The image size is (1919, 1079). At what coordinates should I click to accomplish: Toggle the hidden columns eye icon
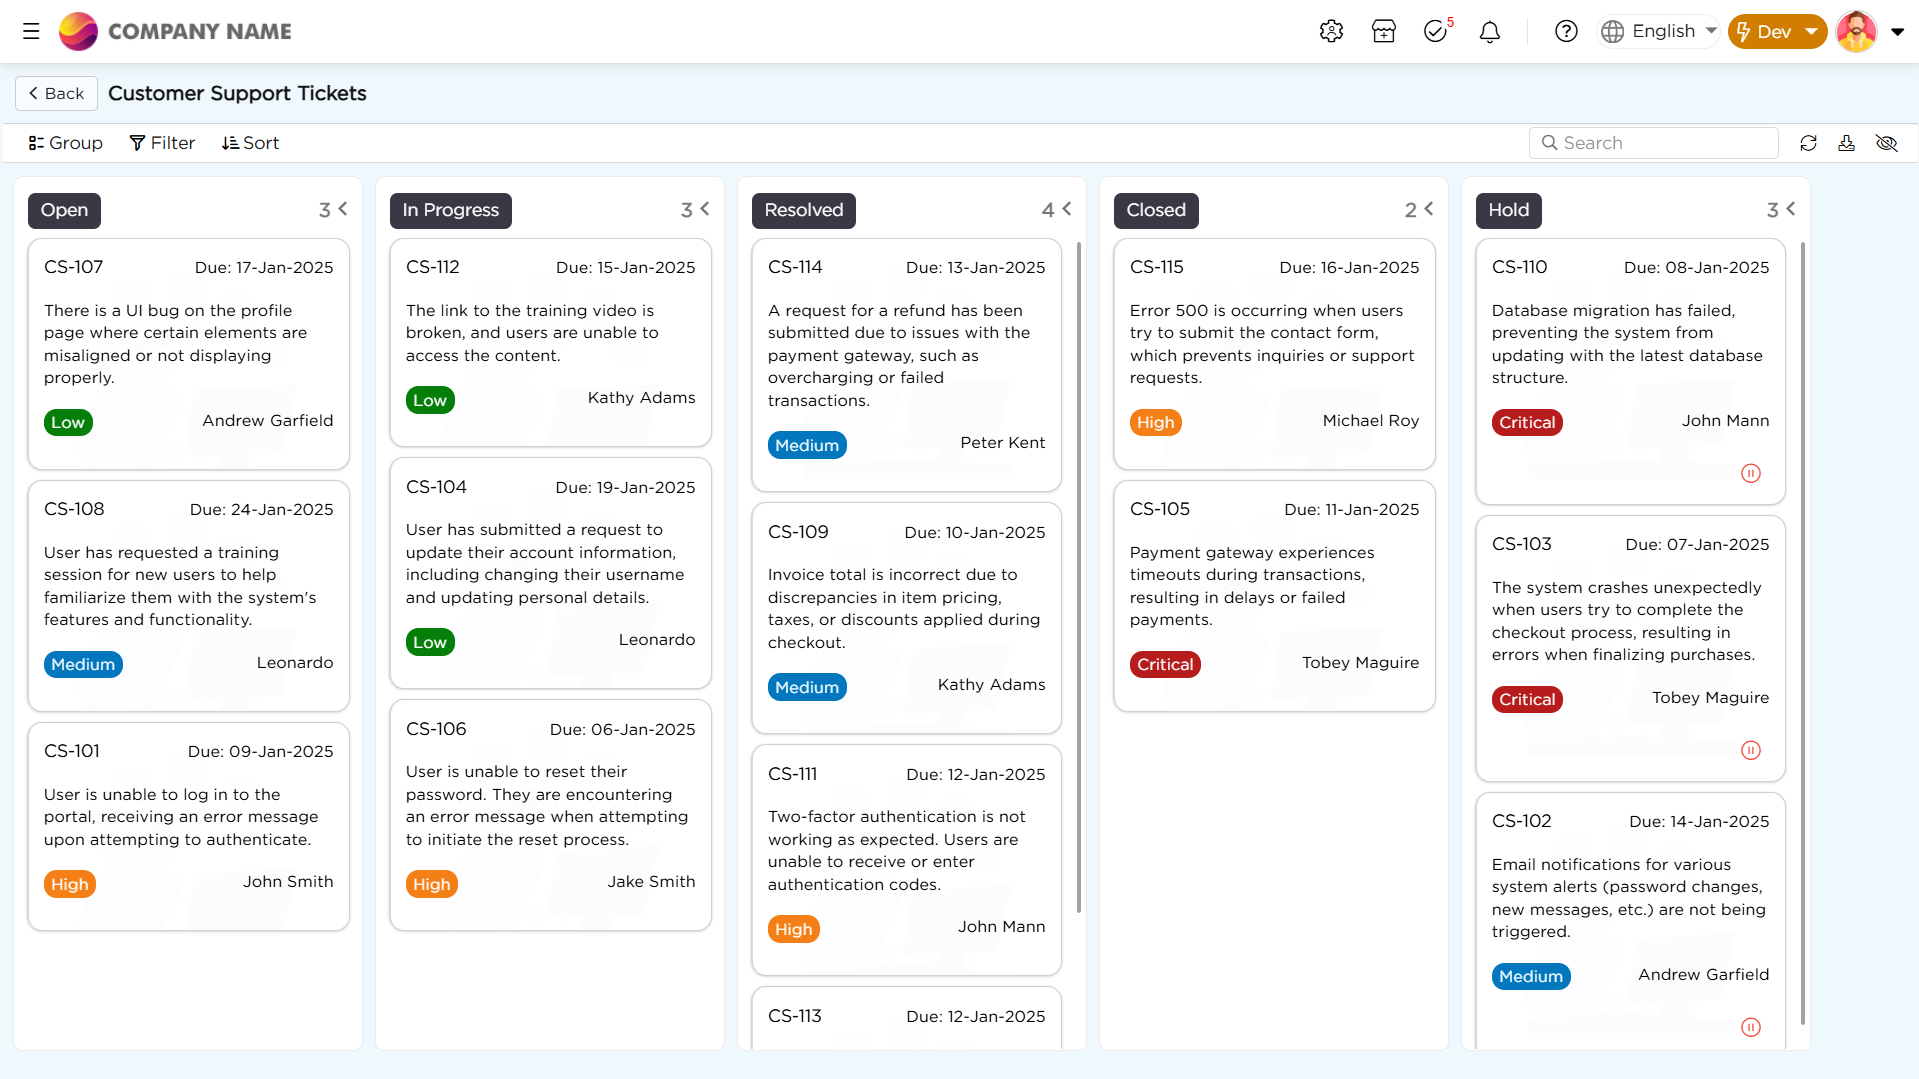[x=1886, y=143]
